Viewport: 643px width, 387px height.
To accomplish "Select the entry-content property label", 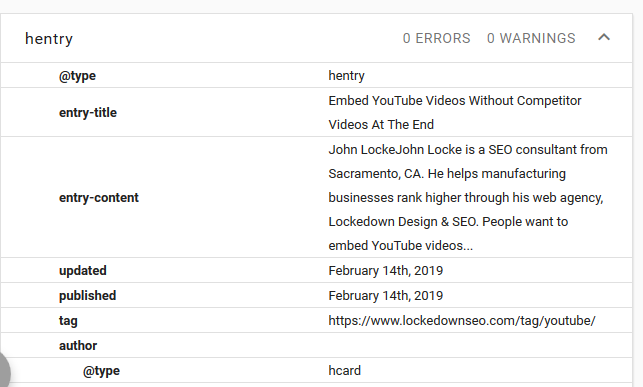I will pos(99,198).
